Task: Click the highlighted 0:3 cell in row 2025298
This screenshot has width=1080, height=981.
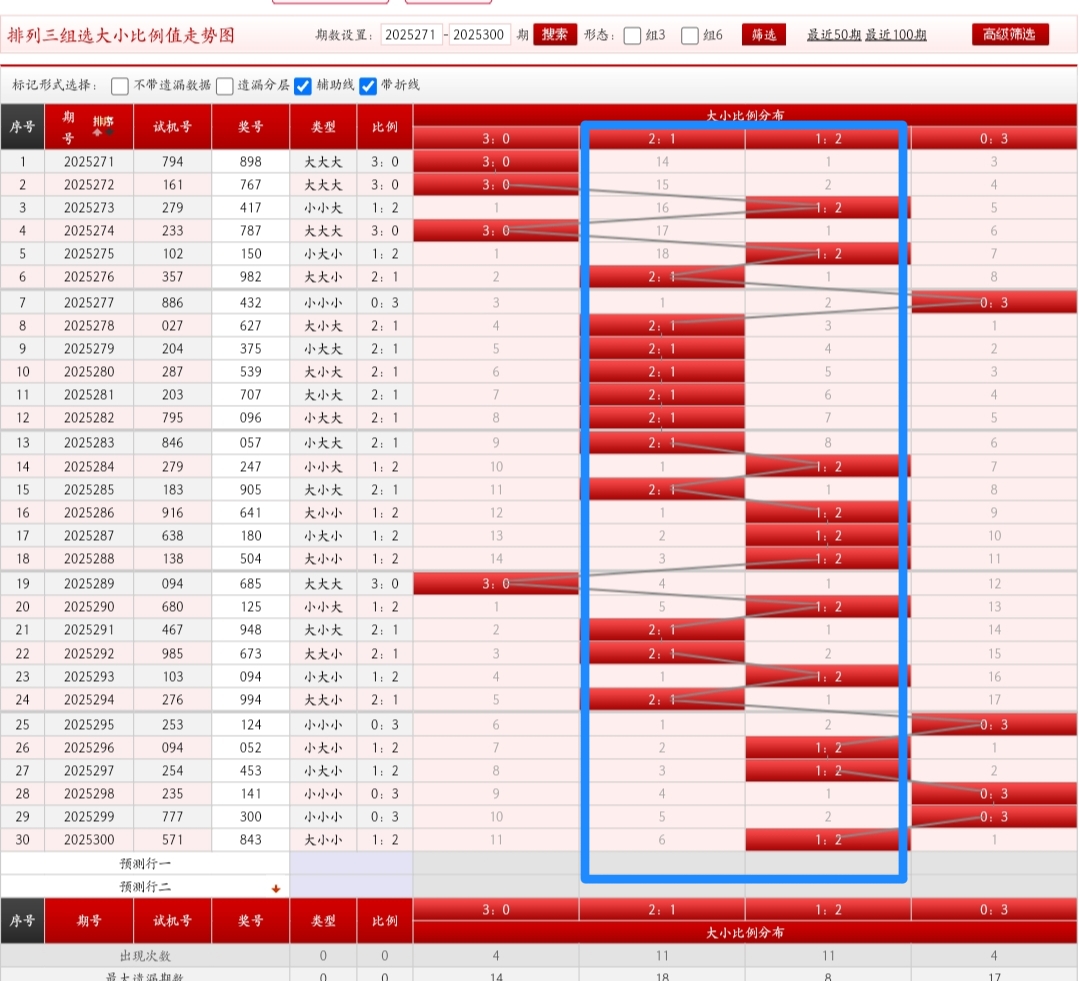Action: 994,794
